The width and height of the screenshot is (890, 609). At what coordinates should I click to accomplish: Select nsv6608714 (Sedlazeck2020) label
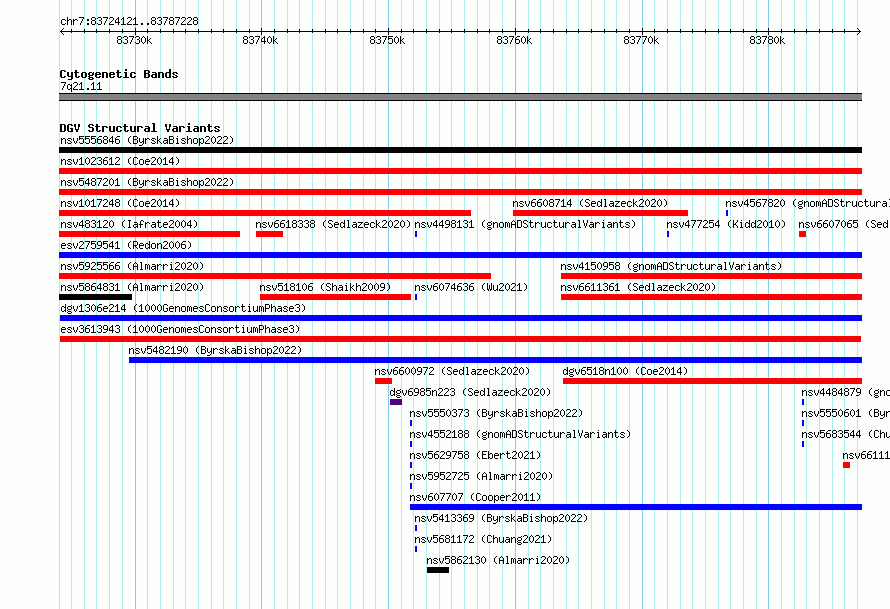click(590, 203)
